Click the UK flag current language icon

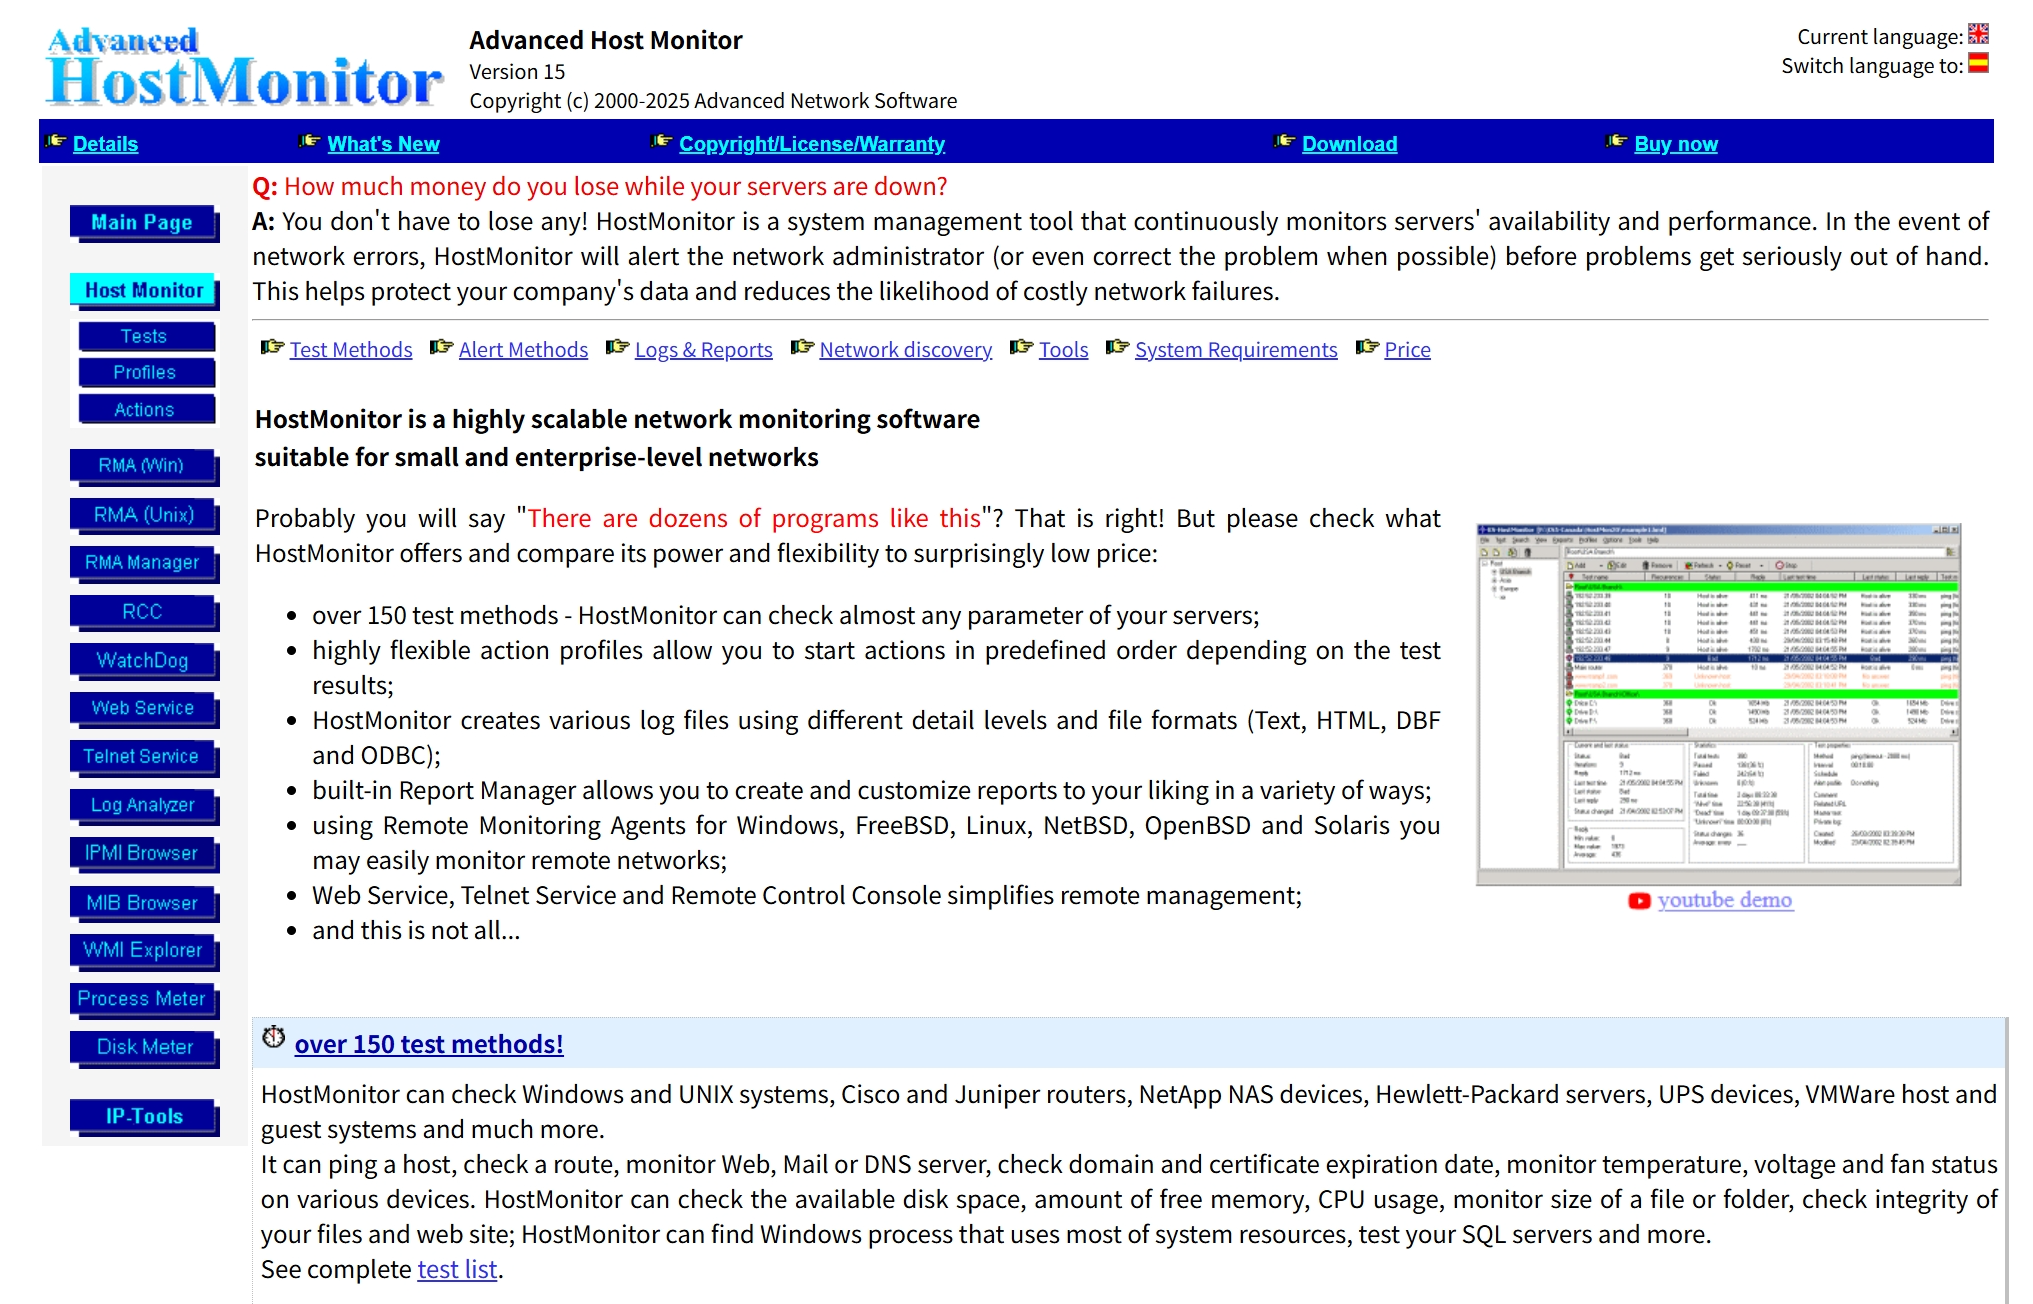point(1978,34)
